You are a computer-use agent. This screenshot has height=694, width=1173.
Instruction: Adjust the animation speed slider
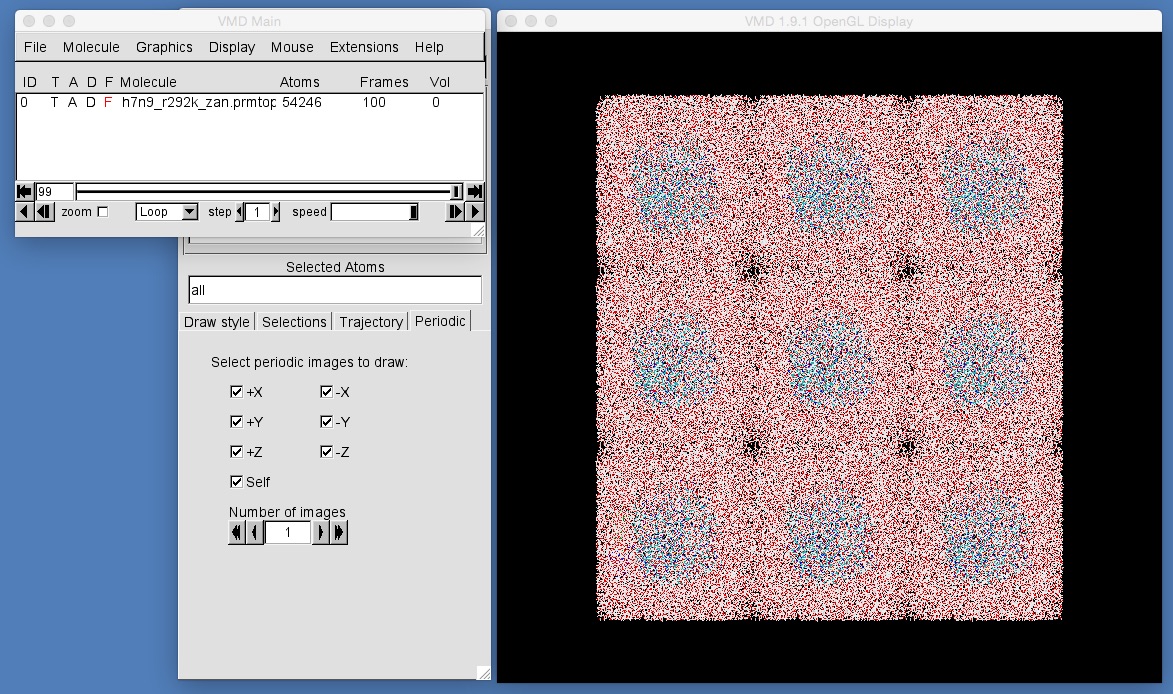pyautogui.click(x=375, y=212)
